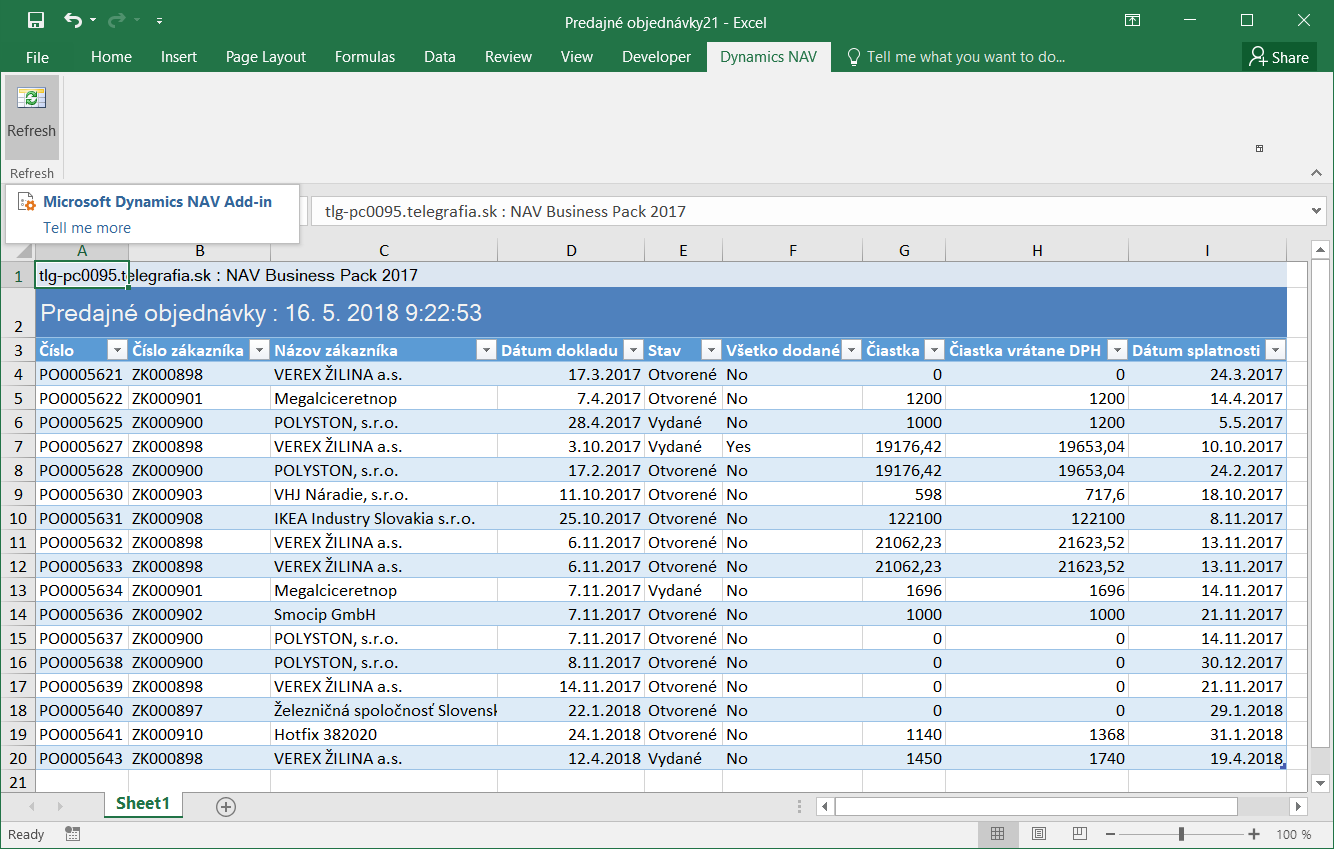Click the formula bar text field
Viewport: 1334px width, 849px height.
pyautogui.click(x=809, y=211)
